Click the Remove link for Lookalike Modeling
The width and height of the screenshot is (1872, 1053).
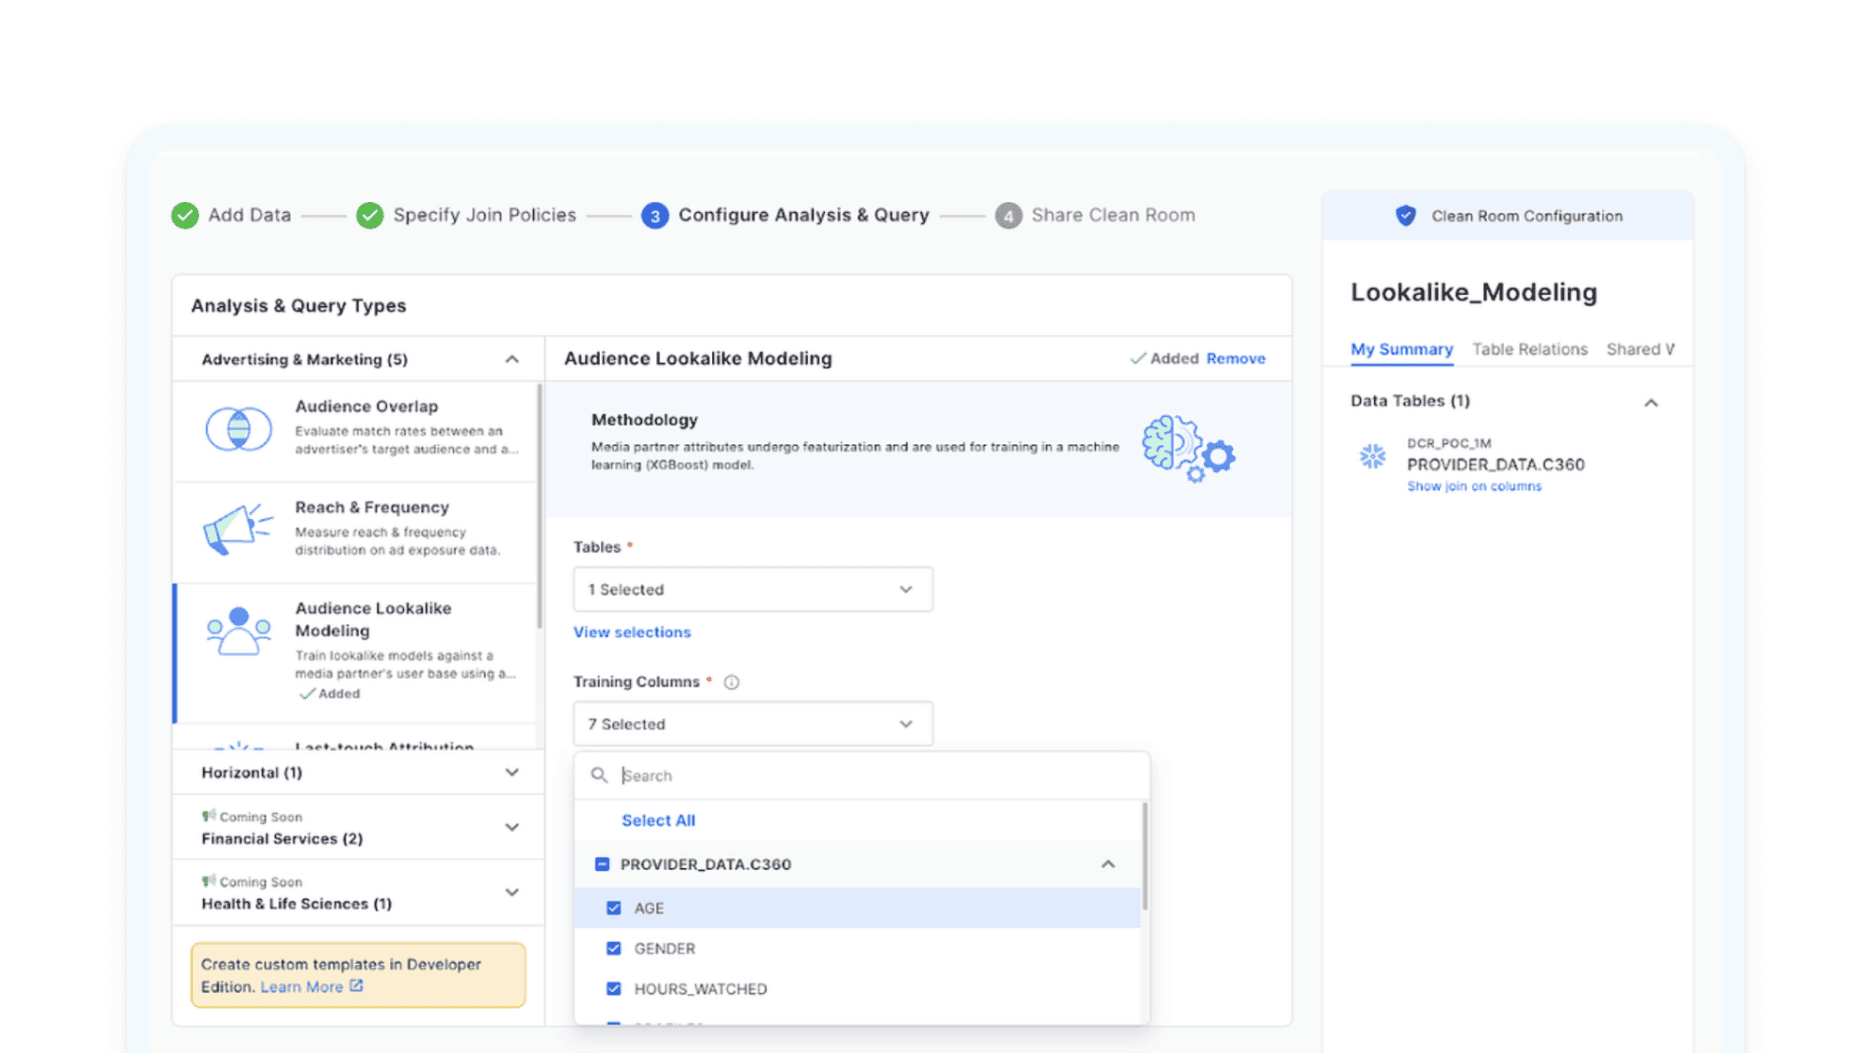(1235, 359)
